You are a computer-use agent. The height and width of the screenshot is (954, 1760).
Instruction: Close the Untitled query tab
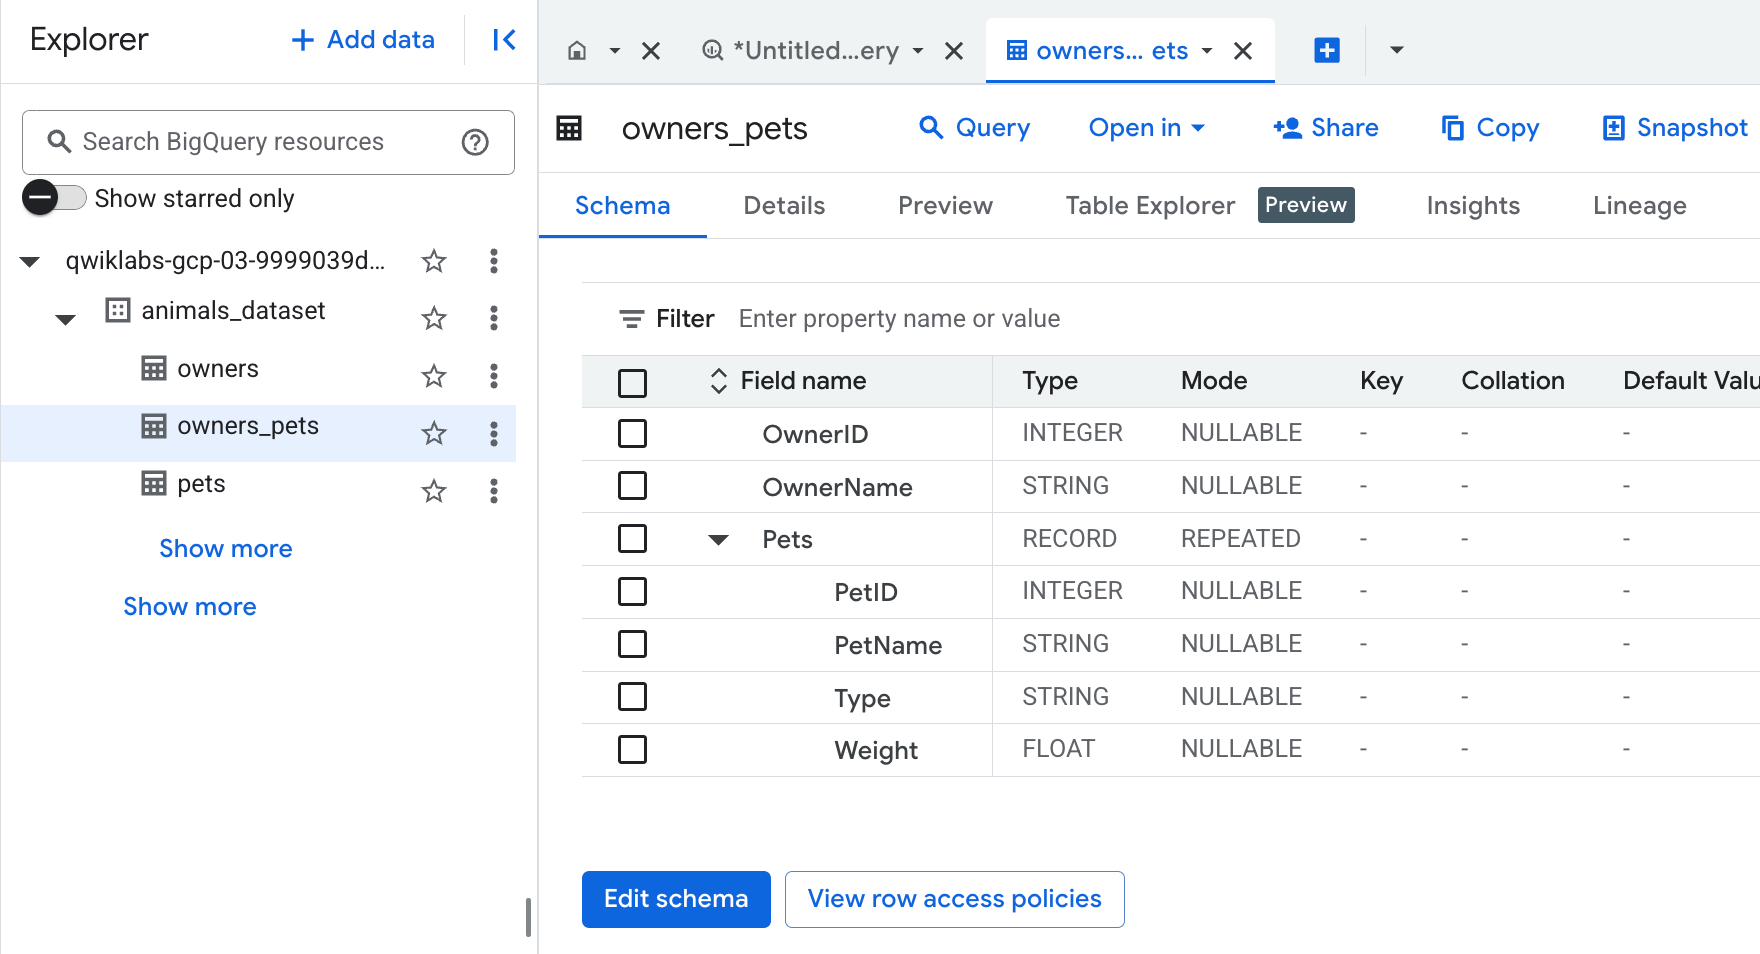click(x=954, y=51)
